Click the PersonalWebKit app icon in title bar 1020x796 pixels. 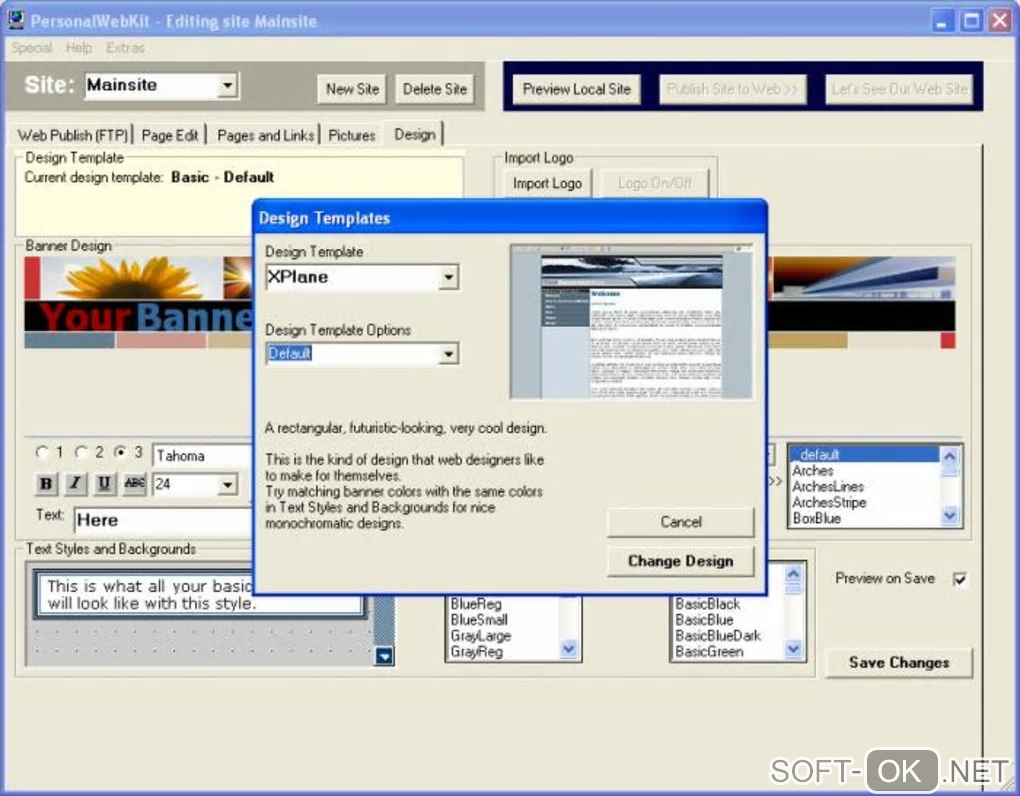(x=16, y=20)
